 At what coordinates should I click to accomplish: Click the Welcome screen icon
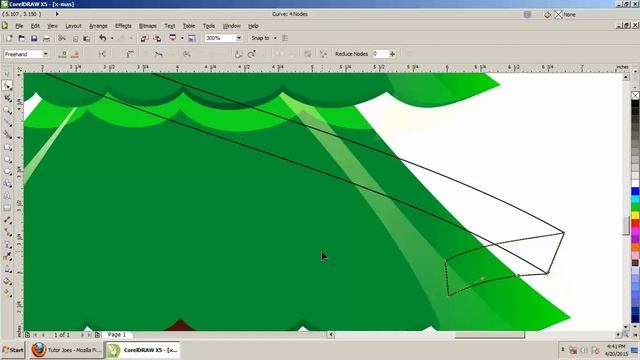pyautogui.click(x=191, y=38)
